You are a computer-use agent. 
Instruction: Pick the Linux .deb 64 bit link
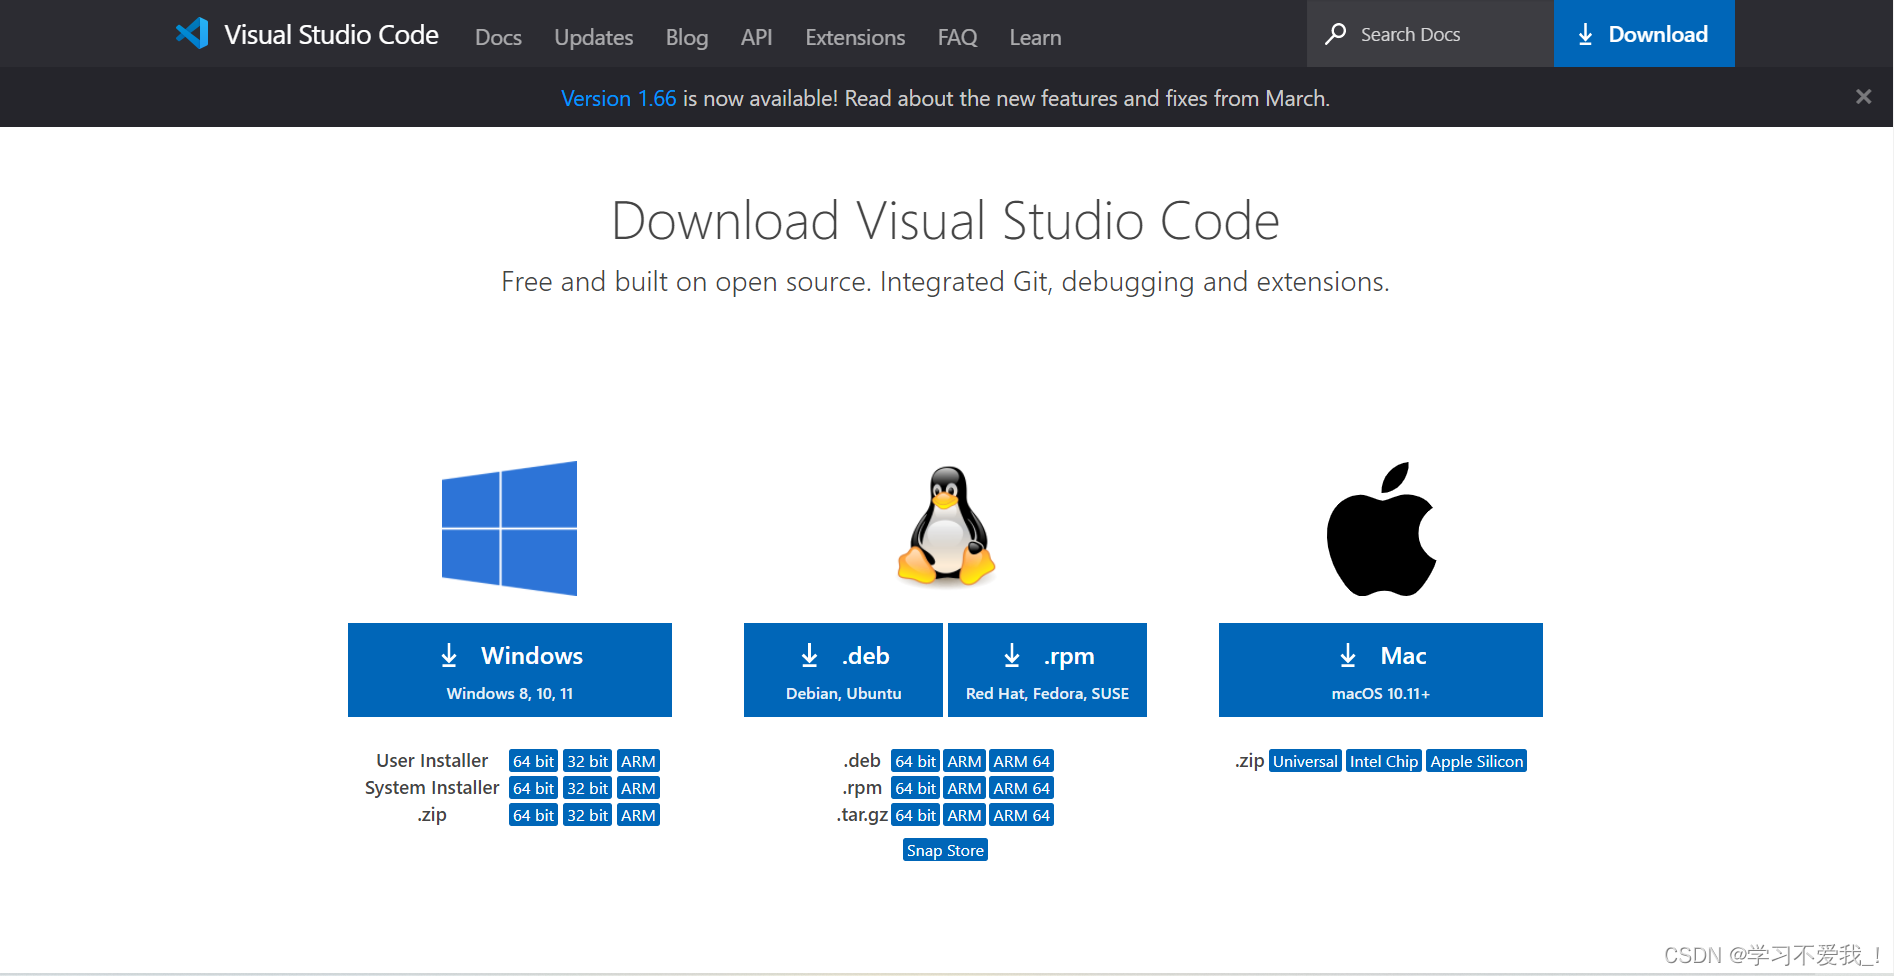[915, 761]
